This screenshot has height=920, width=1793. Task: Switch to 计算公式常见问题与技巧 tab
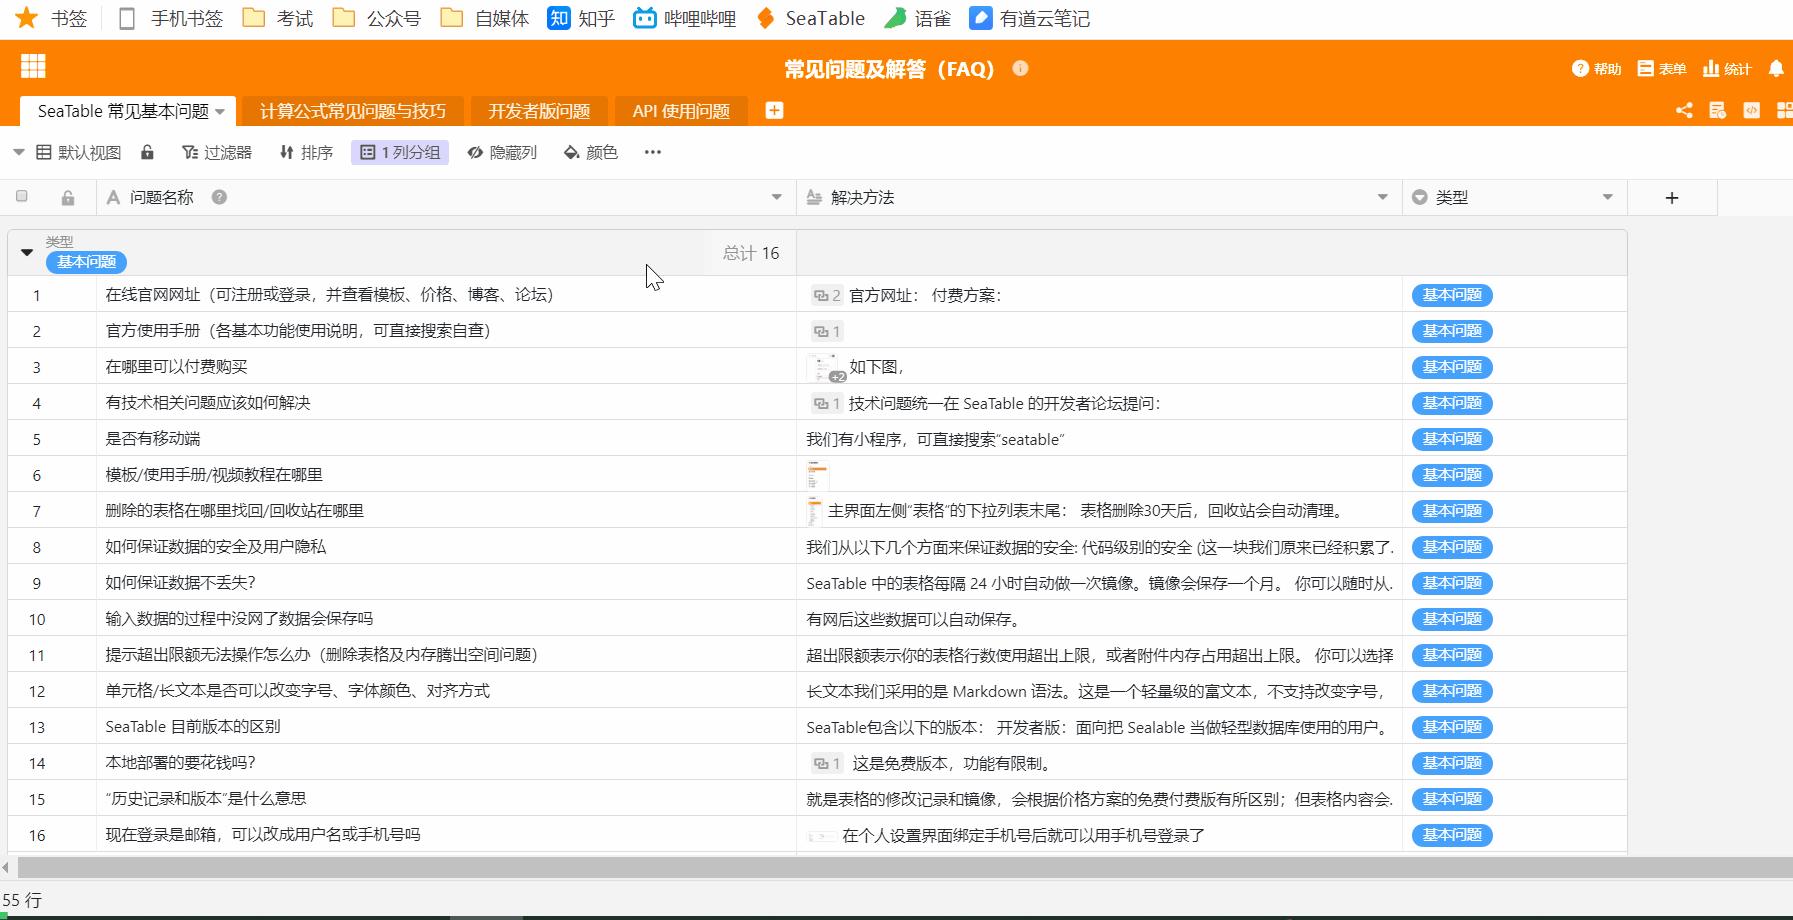[353, 111]
